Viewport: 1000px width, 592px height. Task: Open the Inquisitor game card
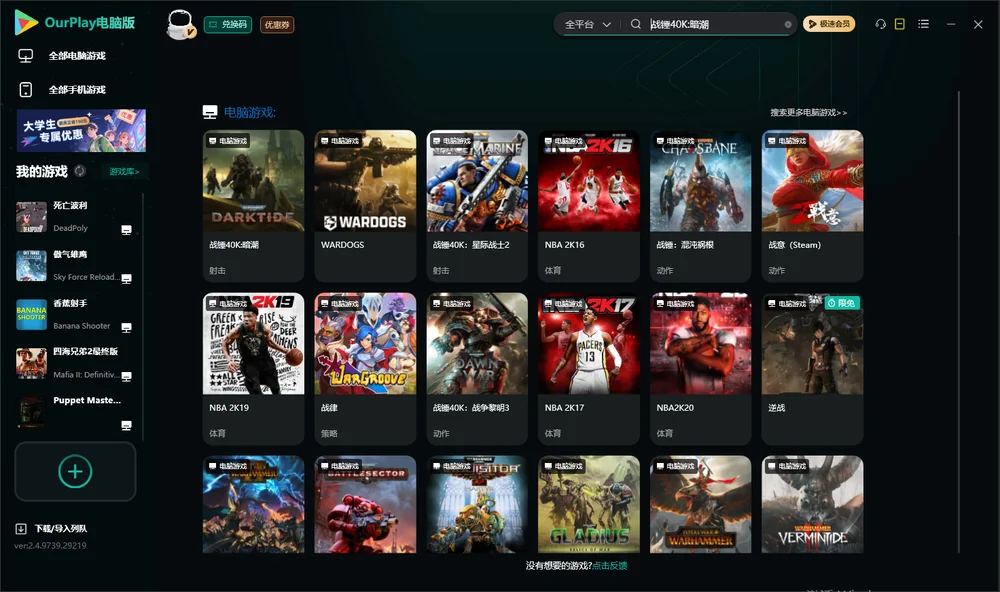(477, 504)
